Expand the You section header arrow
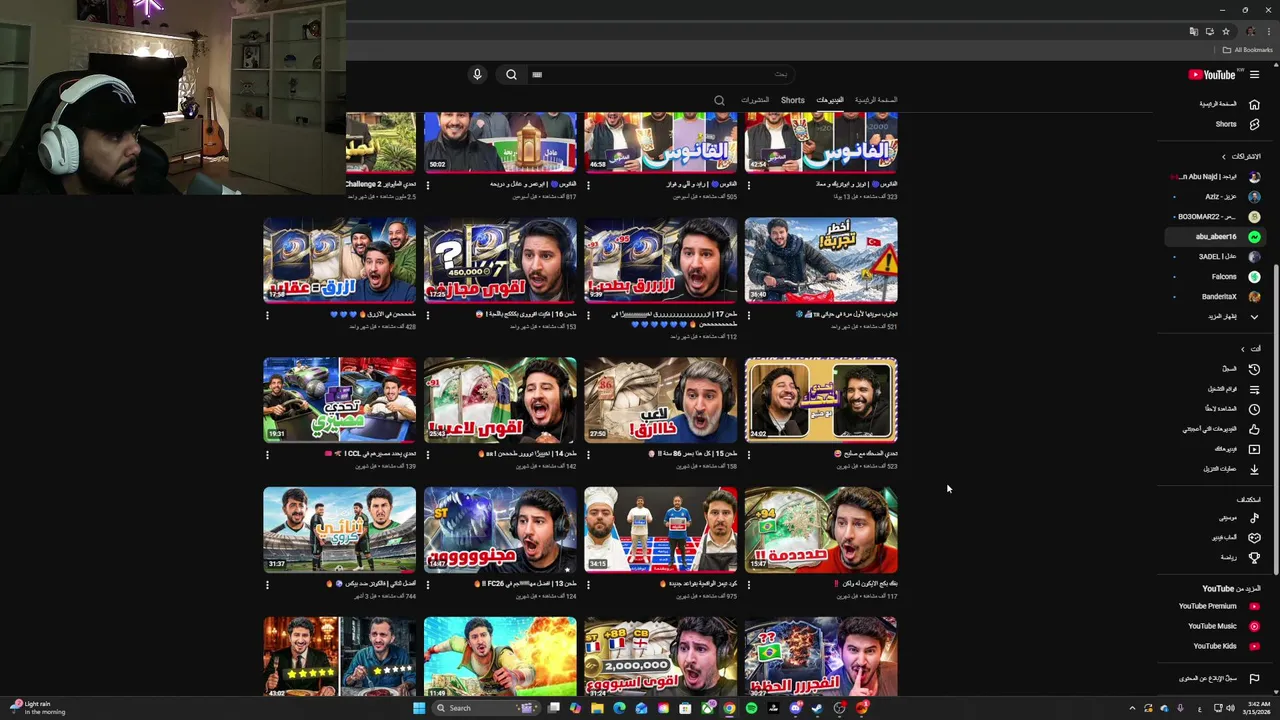The width and height of the screenshot is (1280, 720). [x=1243, y=349]
